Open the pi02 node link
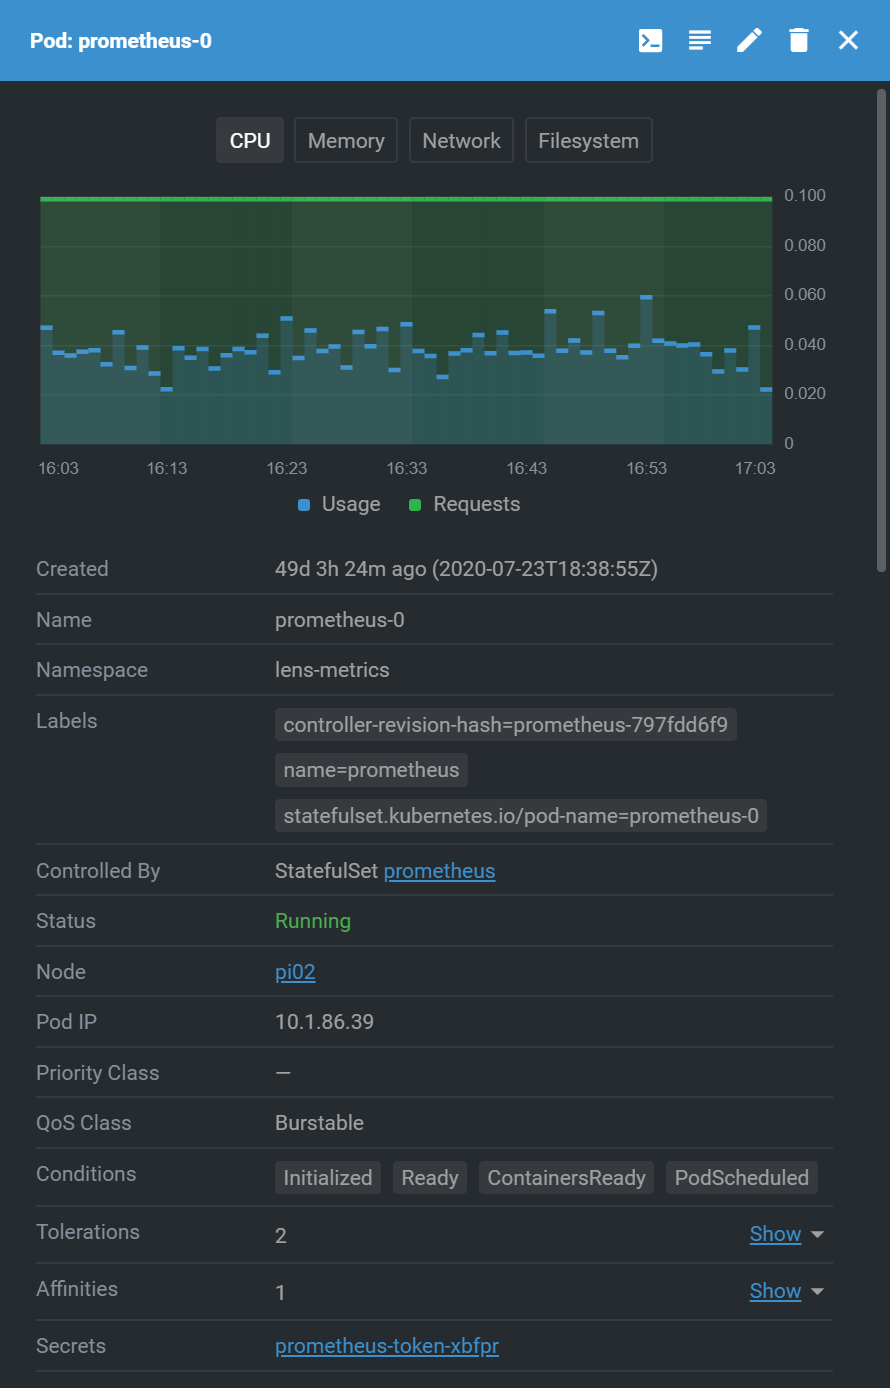This screenshot has width=890, height=1388. [x=295, y=972]
